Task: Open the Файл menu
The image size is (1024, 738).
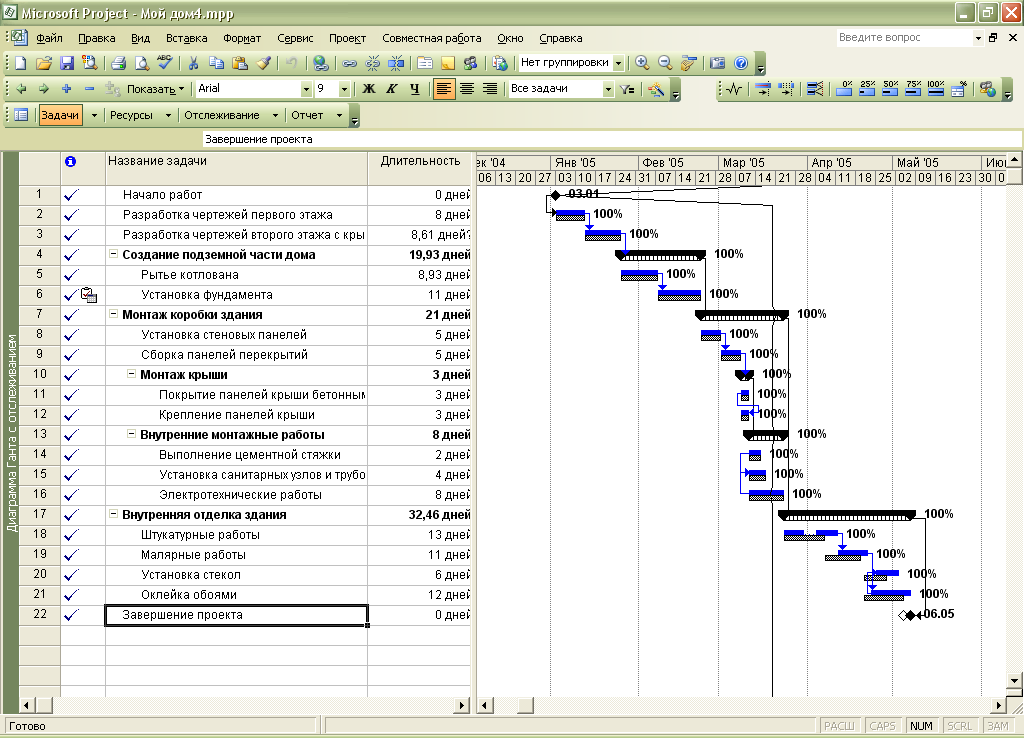Action: pyautogui.click(x=50, y=39)
